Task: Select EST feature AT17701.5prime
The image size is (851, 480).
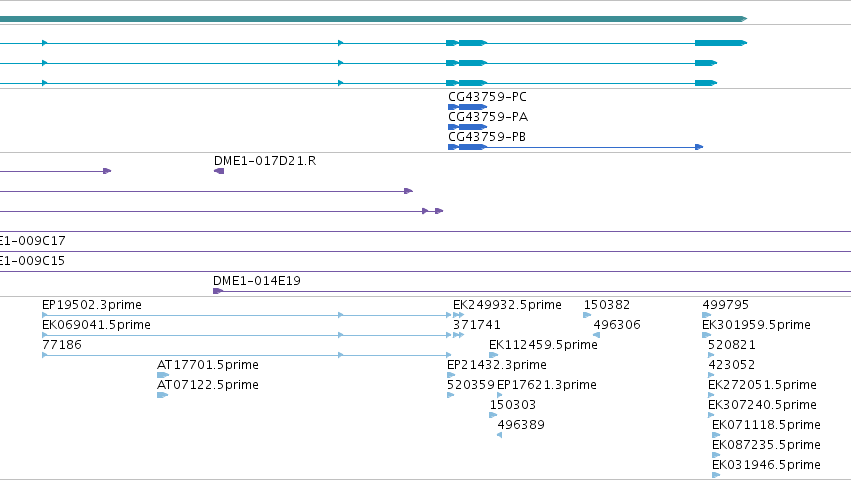Action: [x=207, y=365]
